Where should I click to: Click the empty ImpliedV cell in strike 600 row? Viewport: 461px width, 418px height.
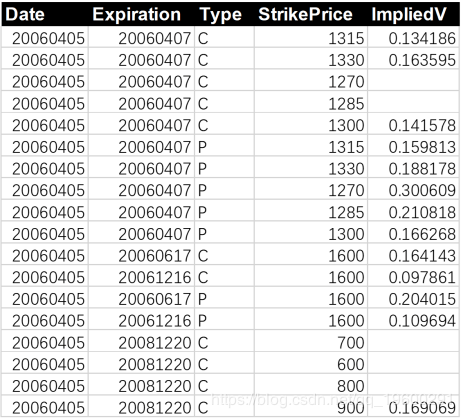tap(413, 364)
